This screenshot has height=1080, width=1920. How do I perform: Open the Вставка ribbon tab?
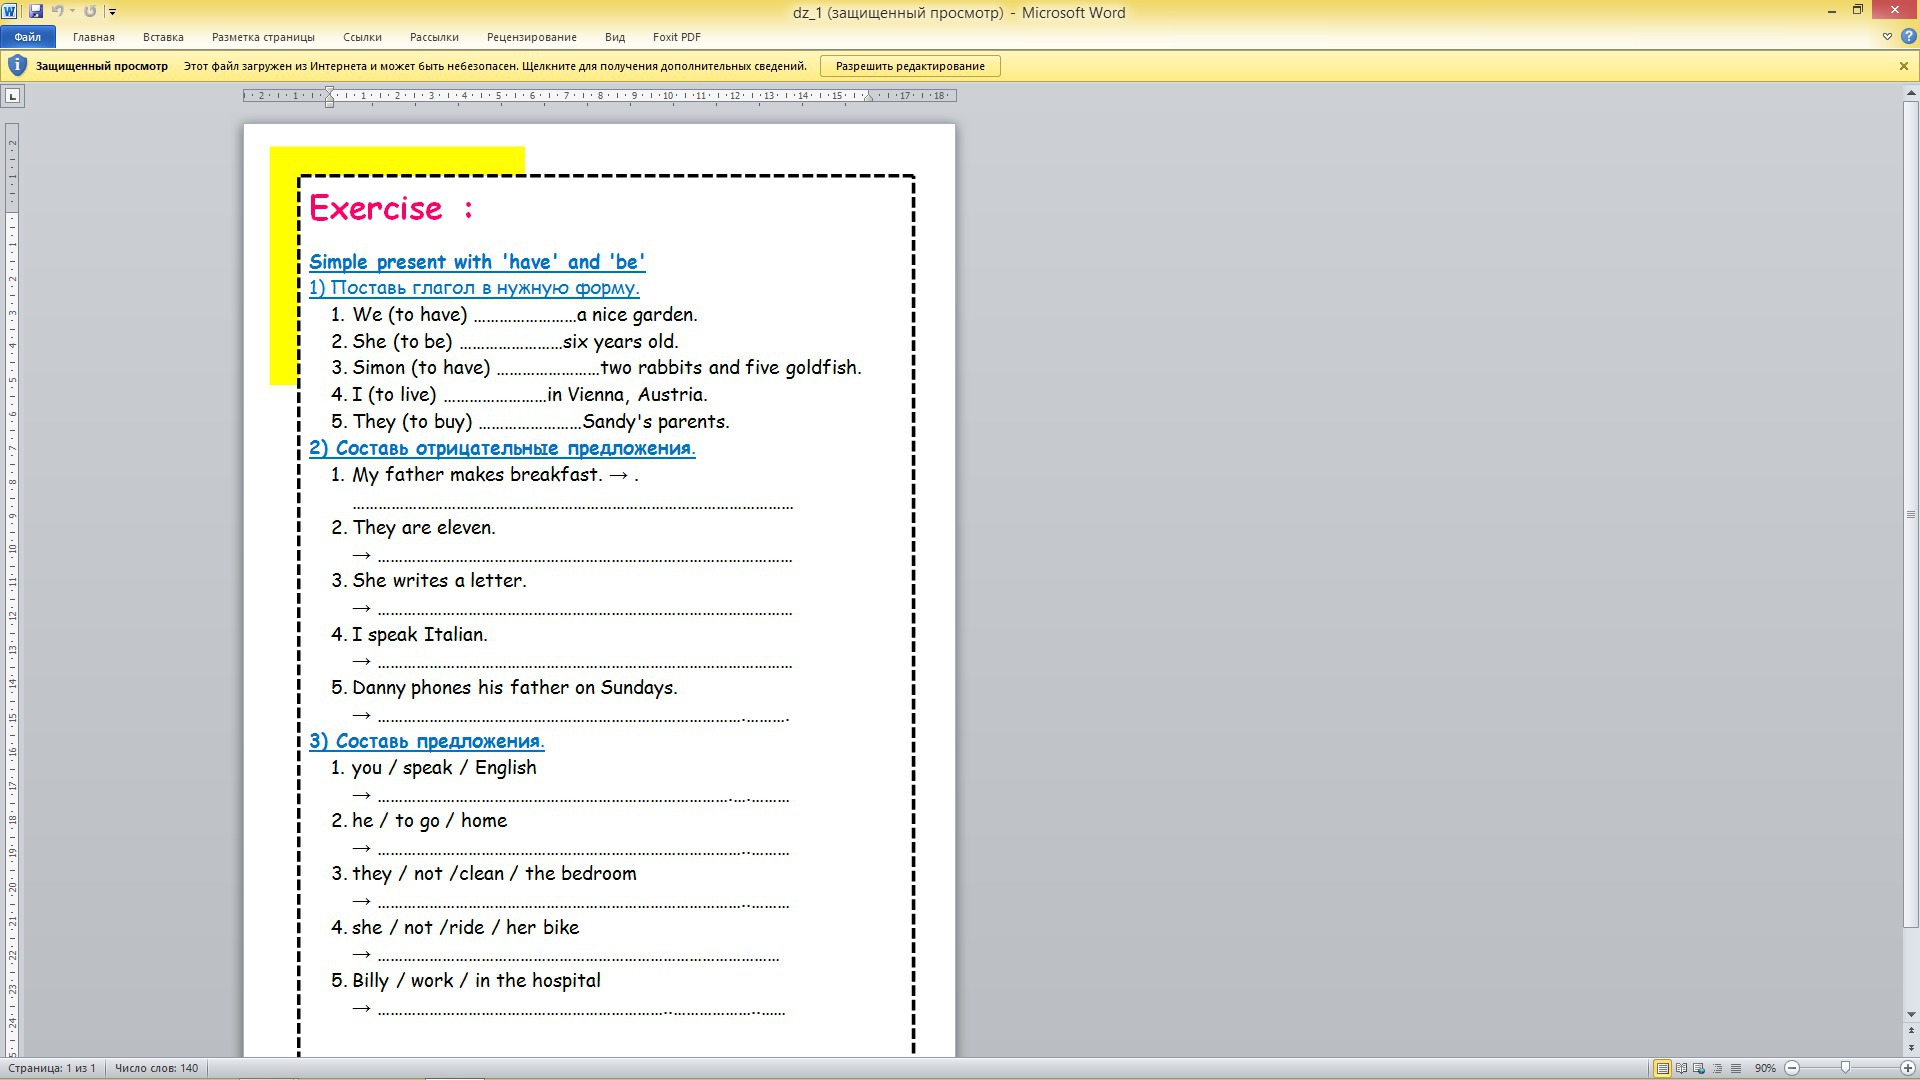pos(163,37)
